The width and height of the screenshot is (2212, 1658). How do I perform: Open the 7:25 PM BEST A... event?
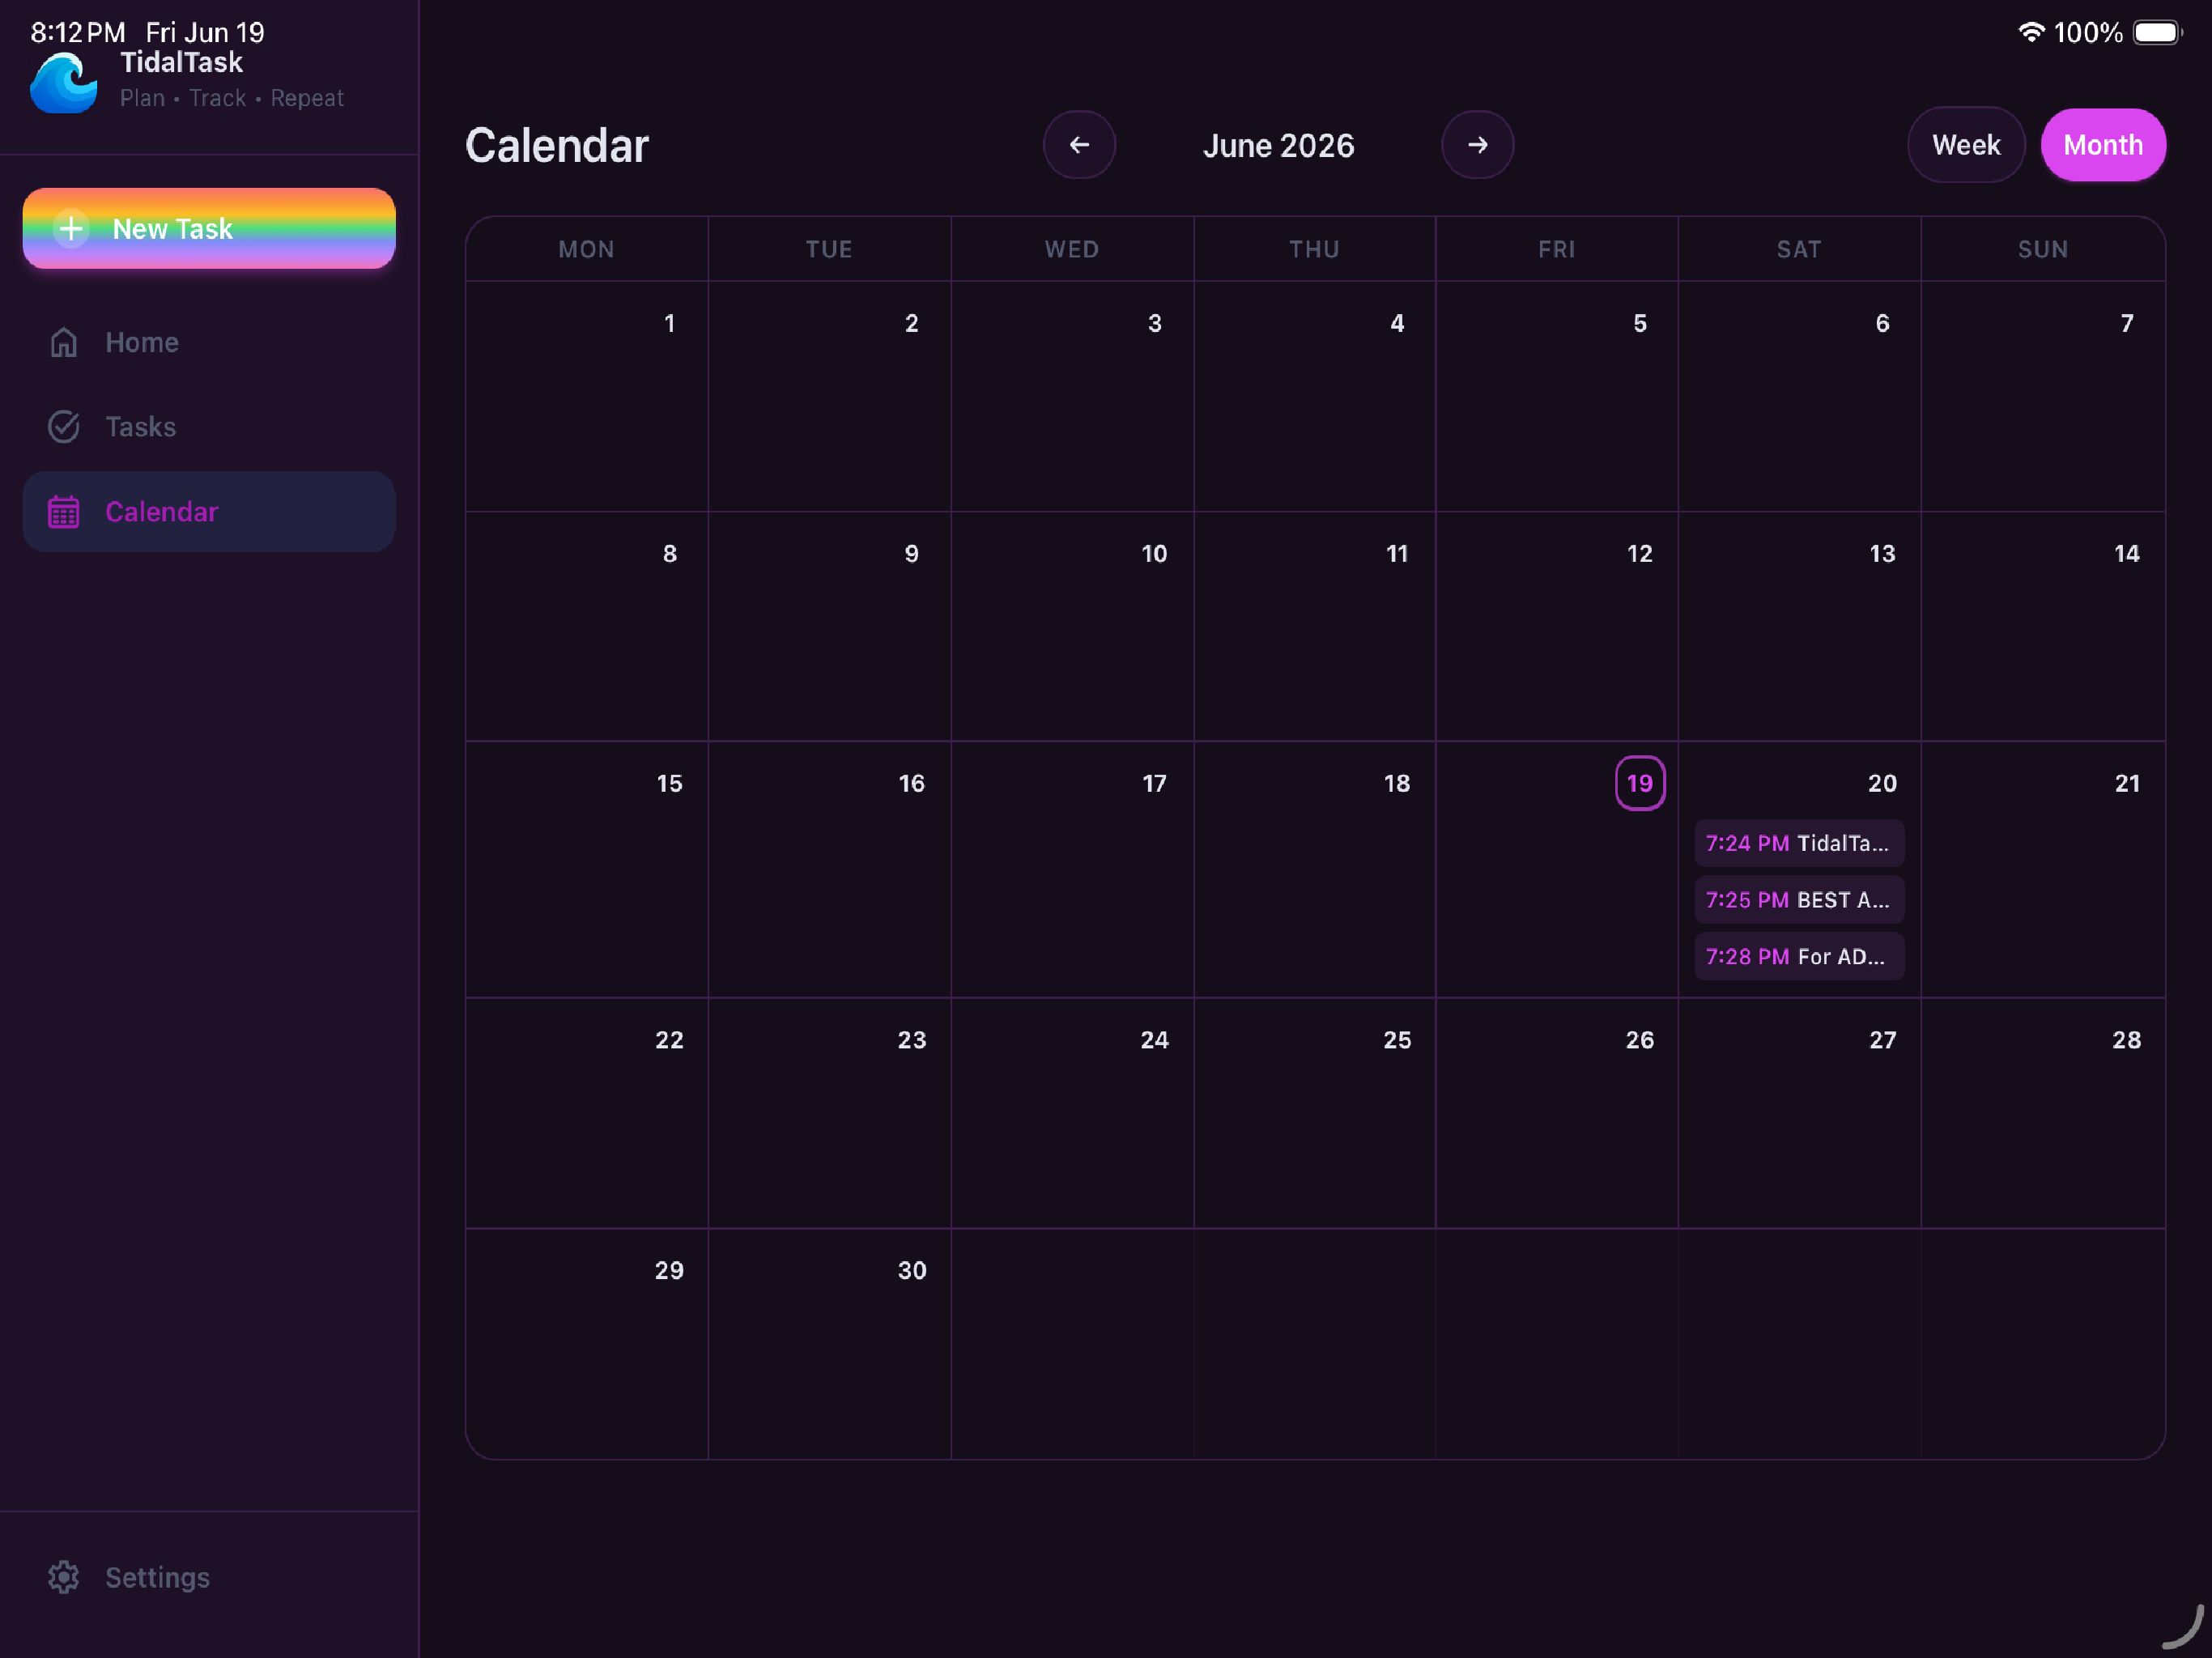coord(1798,900)
